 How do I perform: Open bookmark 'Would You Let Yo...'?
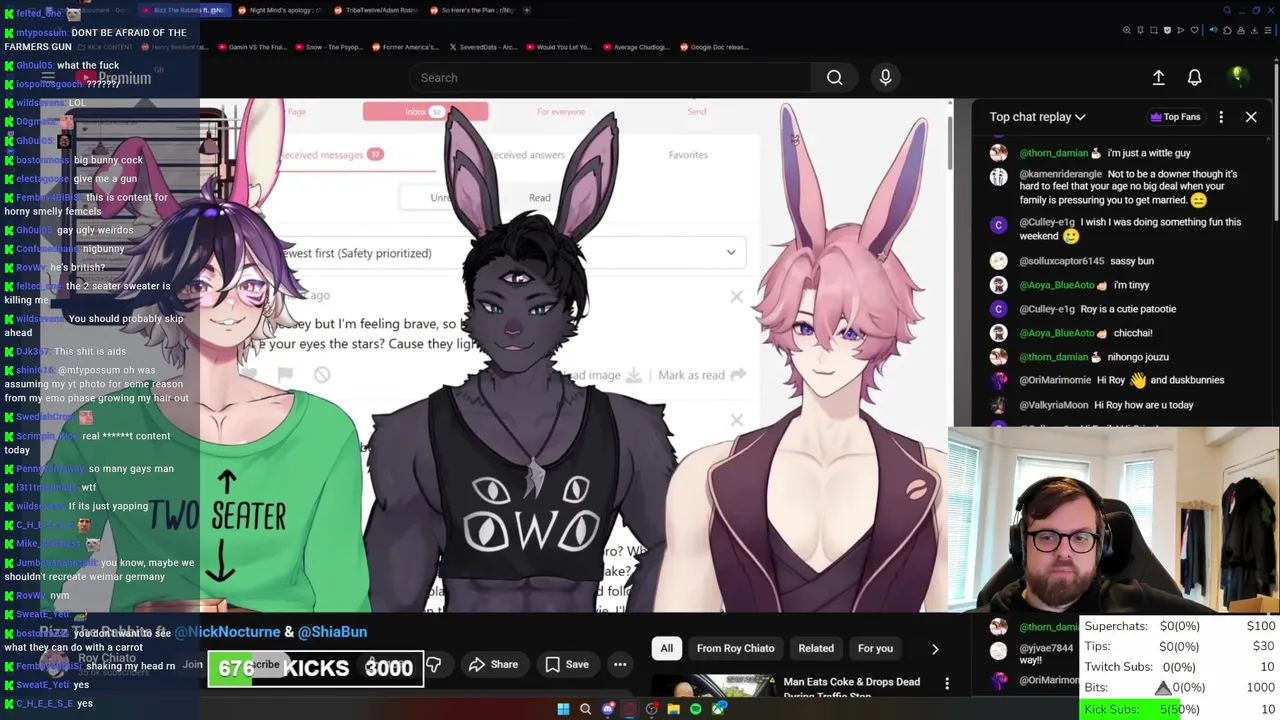tap(558, 47)
